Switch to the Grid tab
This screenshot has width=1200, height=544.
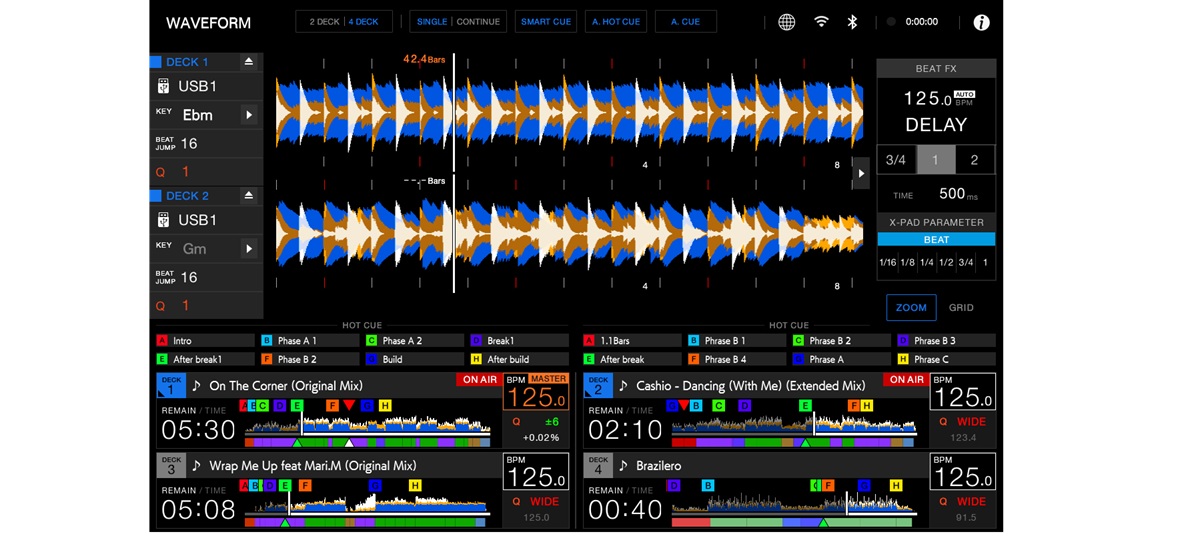961,308
